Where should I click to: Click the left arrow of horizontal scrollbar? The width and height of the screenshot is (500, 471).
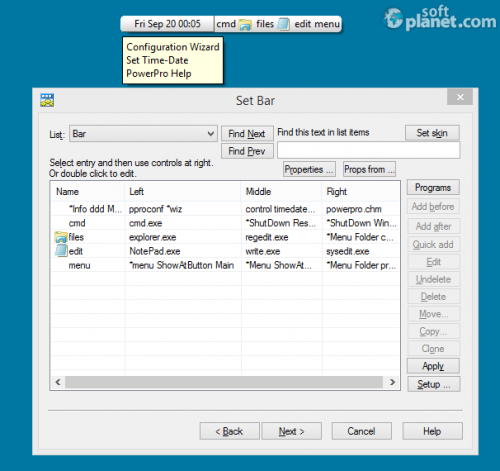coord(58,382)
